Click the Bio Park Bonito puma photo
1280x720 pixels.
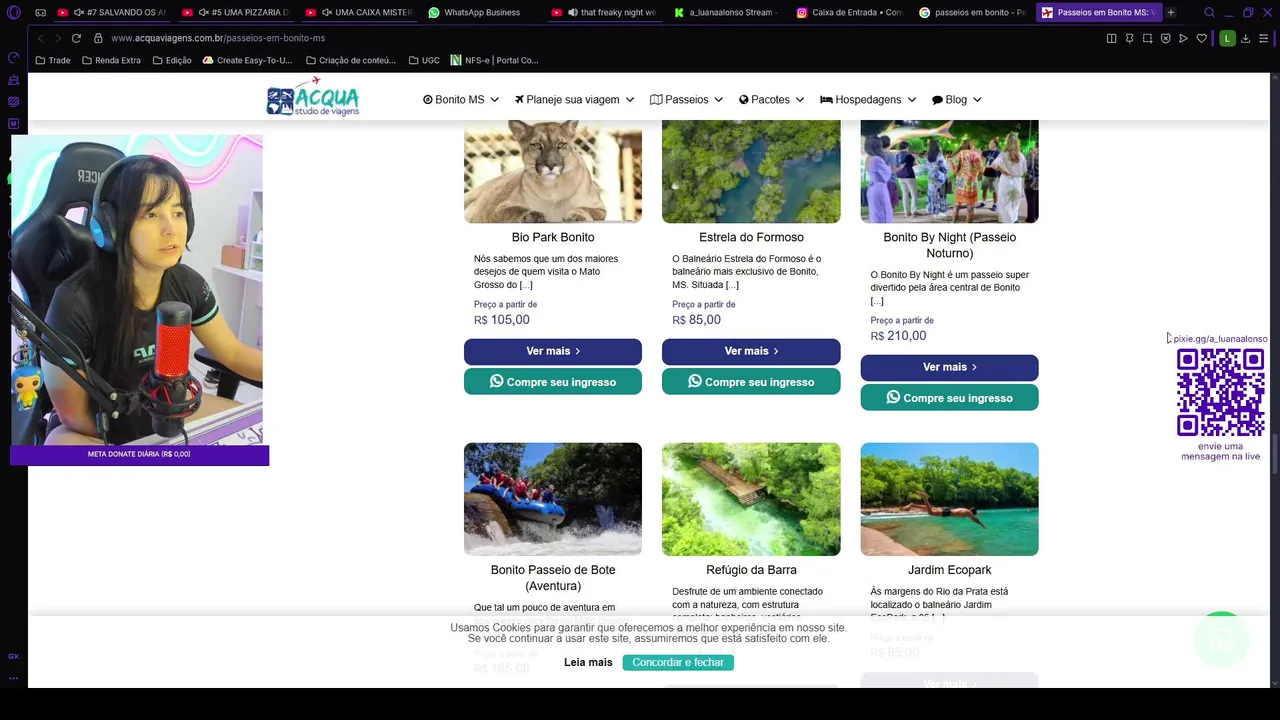pos(553,171)
